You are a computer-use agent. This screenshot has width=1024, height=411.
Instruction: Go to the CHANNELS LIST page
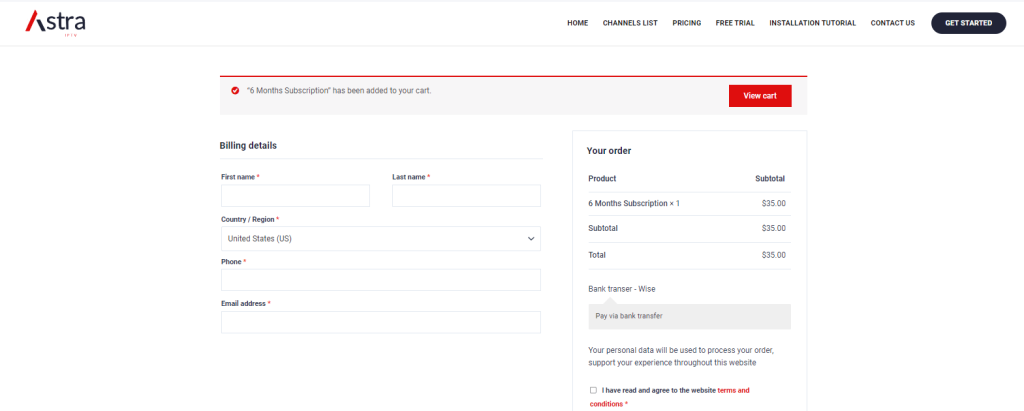630,23
